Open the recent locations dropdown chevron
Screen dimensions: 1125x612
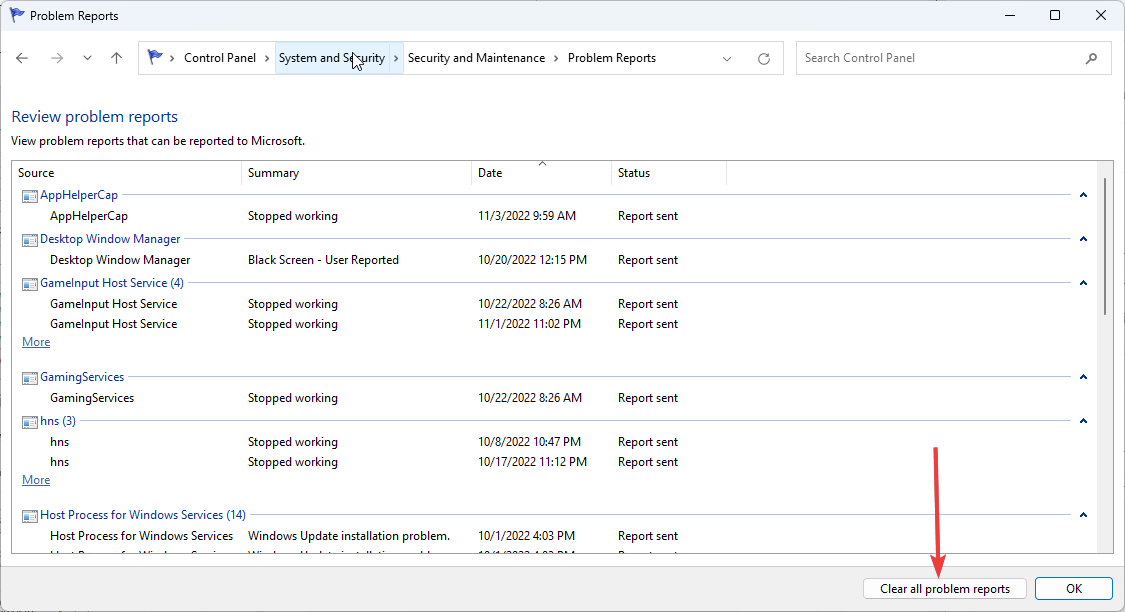click(x=87, y=58)
